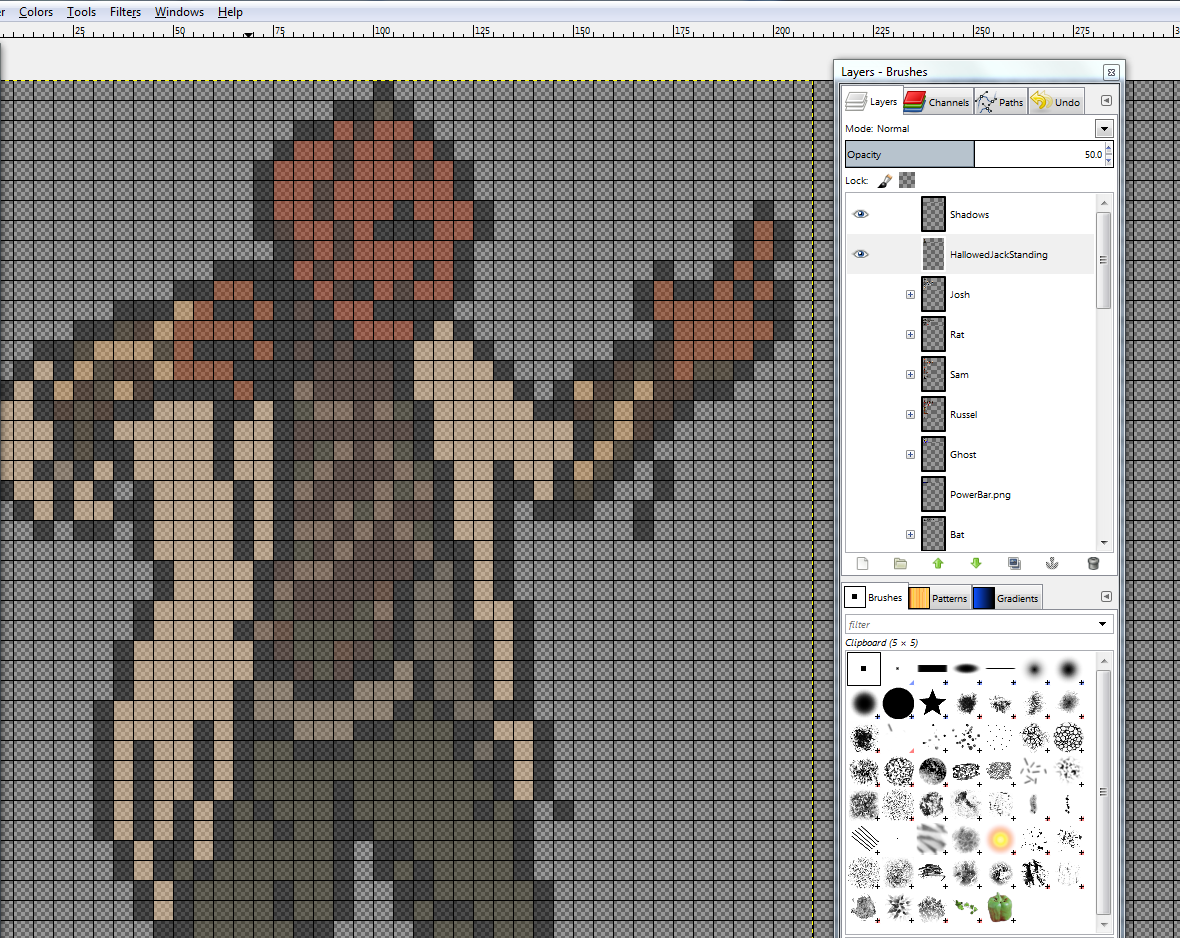Select the green pepper brush
The height and width of the screenshot is (938, 1180).
(x=1000, y=907)
